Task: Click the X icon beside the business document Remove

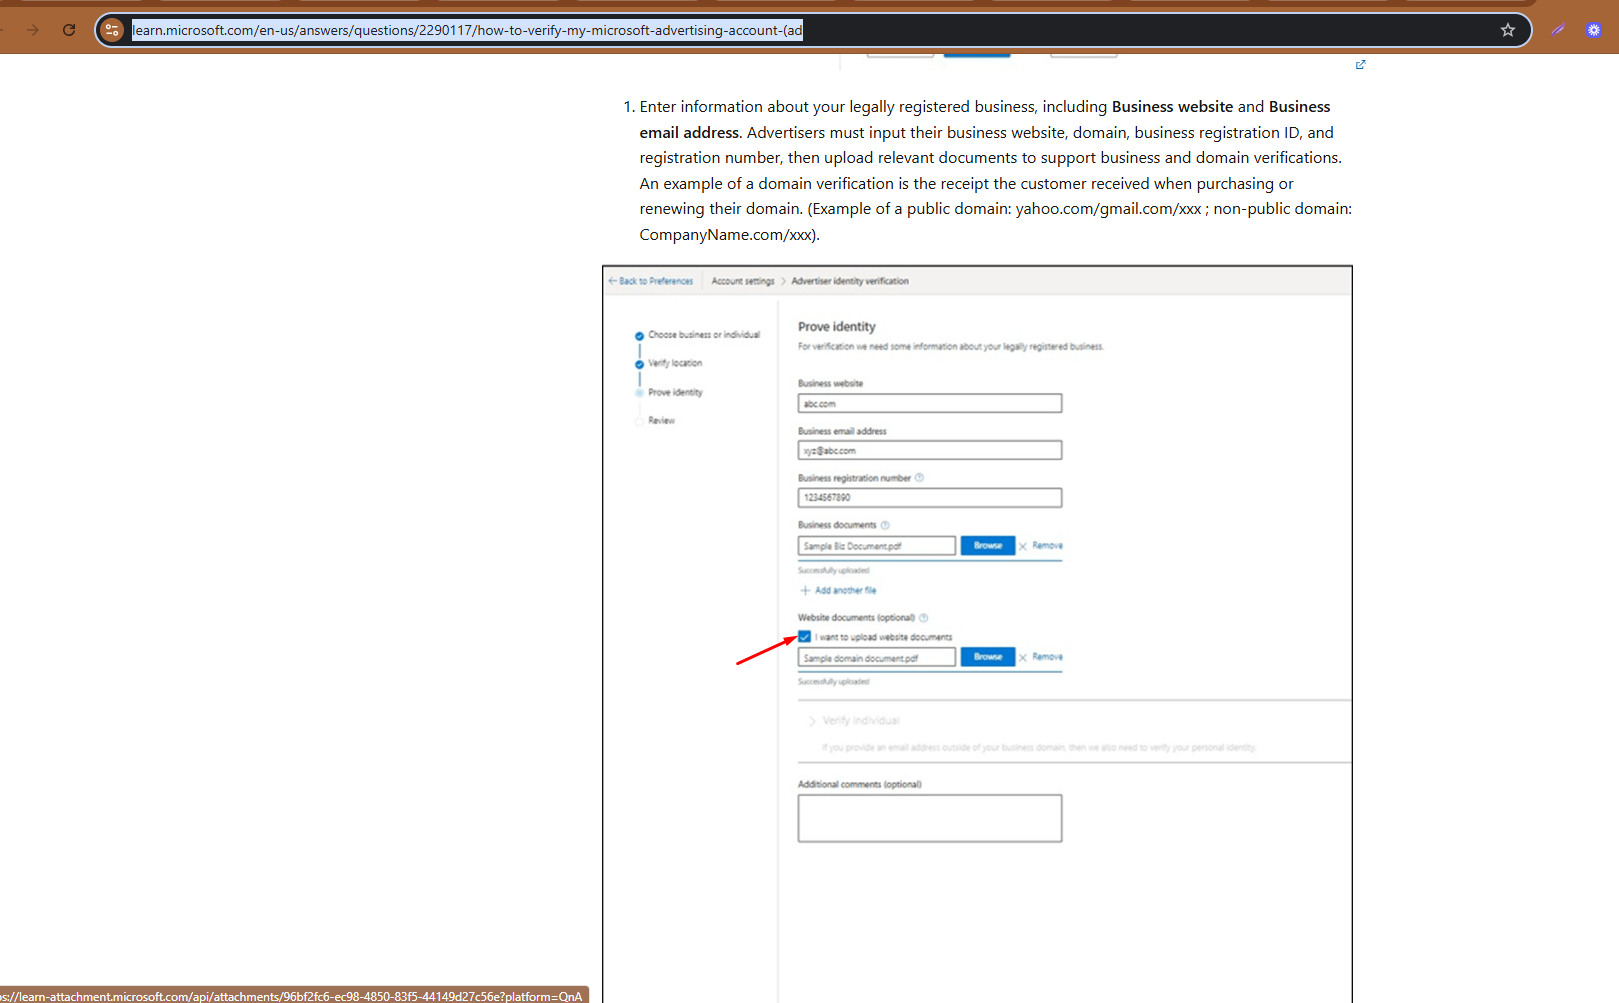Action: tap(1023, 546)
